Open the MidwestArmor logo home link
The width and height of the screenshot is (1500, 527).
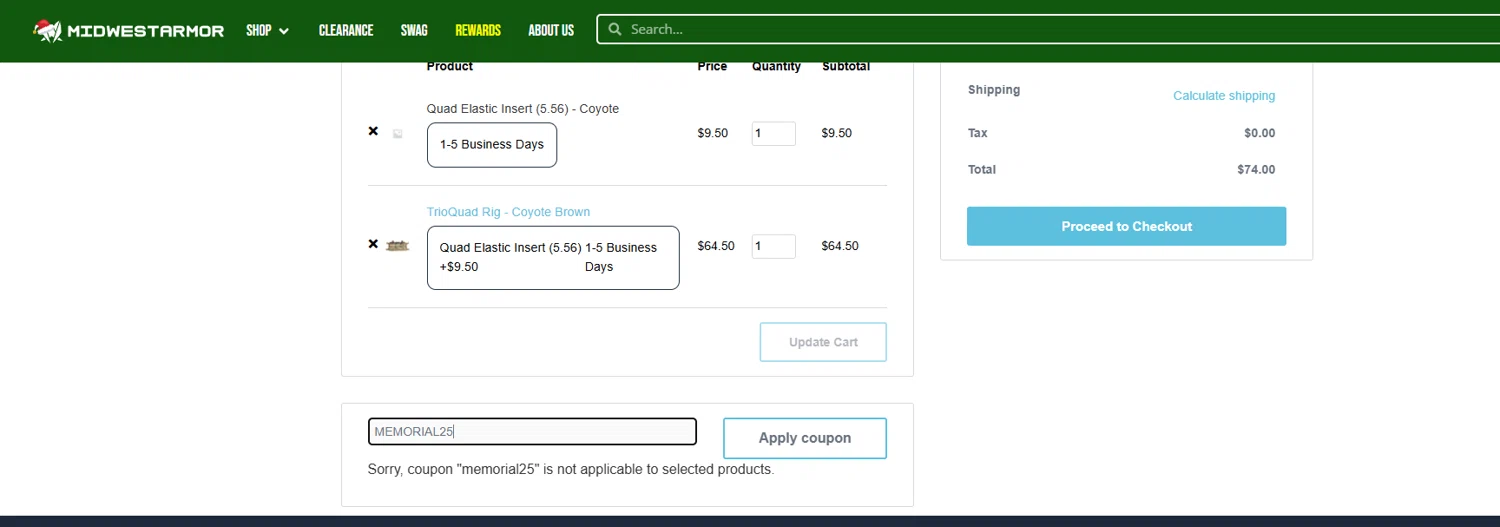[128, 30]
